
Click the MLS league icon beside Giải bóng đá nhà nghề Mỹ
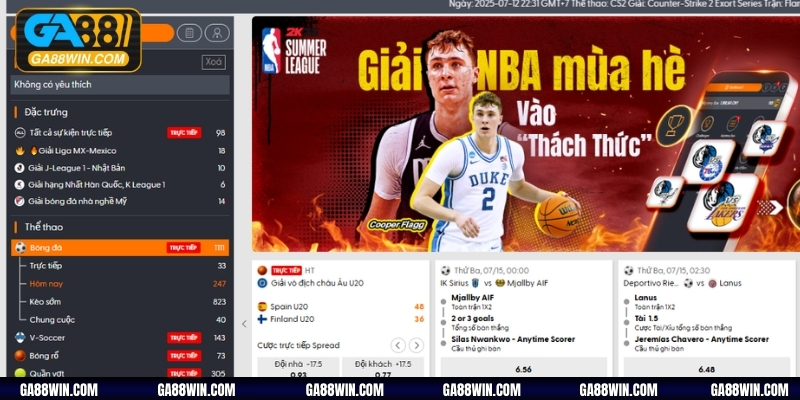click(19, 202)
